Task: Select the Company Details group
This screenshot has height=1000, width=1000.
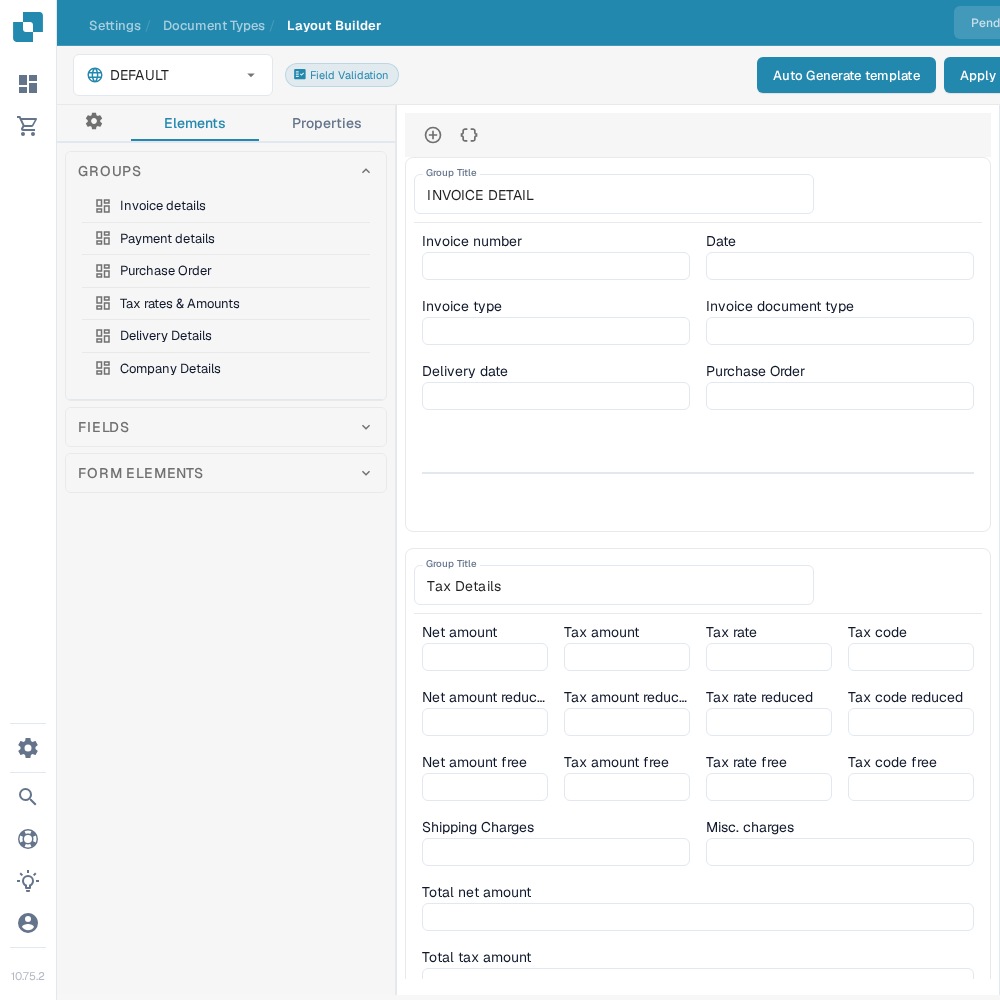Action: tap(226, 369)
